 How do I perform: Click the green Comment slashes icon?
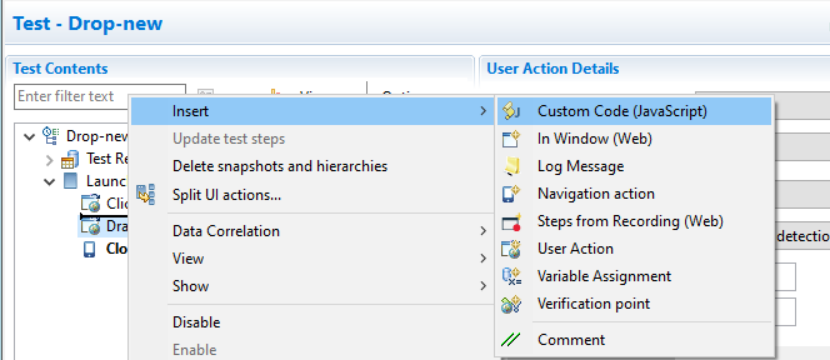tap(510, 340)
